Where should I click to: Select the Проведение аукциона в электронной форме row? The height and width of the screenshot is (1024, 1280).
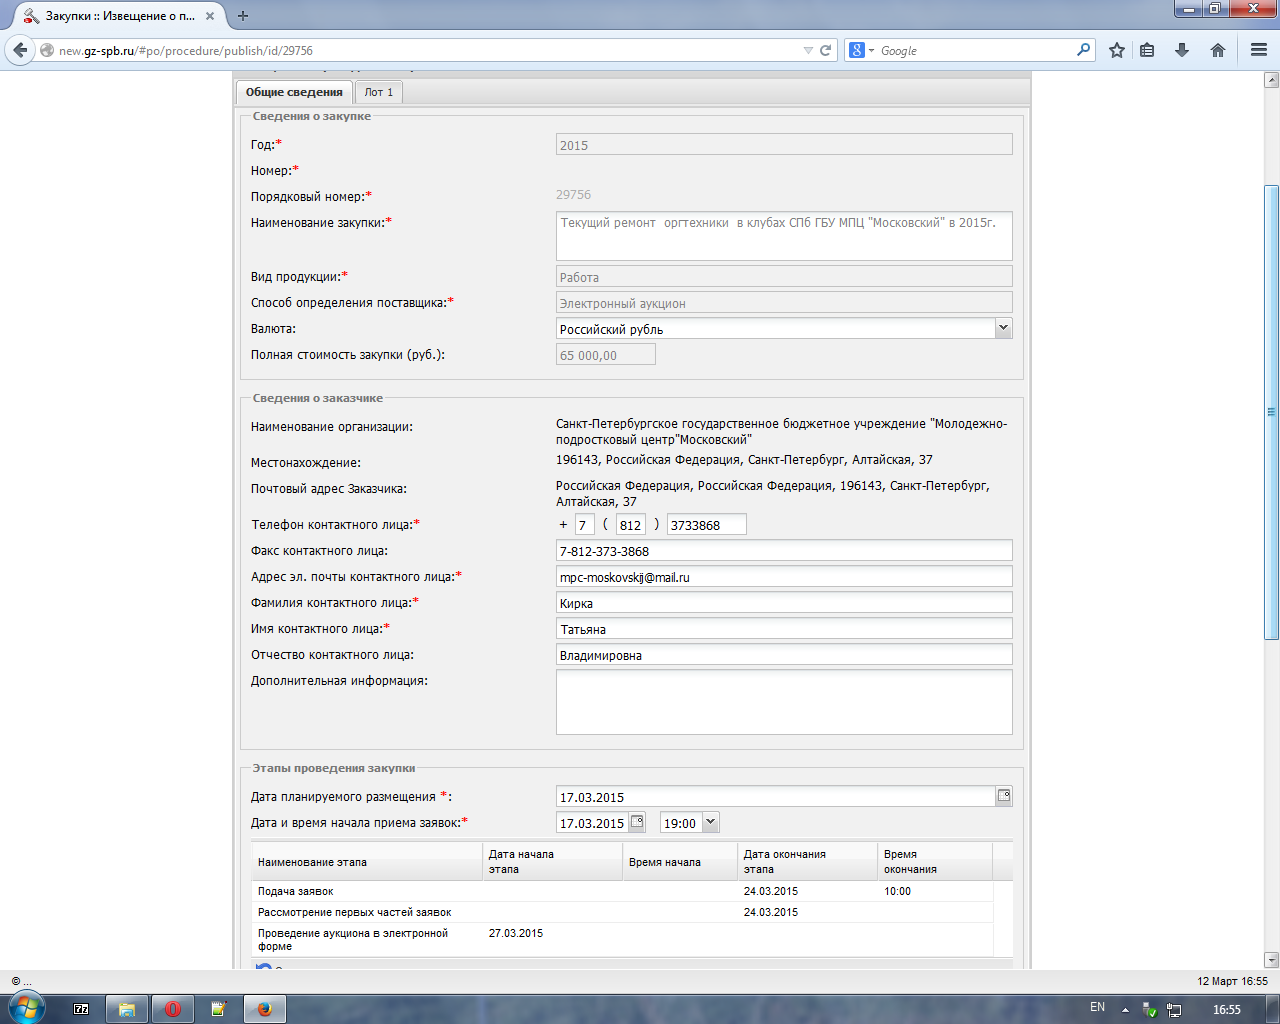[x=622, y=940]
